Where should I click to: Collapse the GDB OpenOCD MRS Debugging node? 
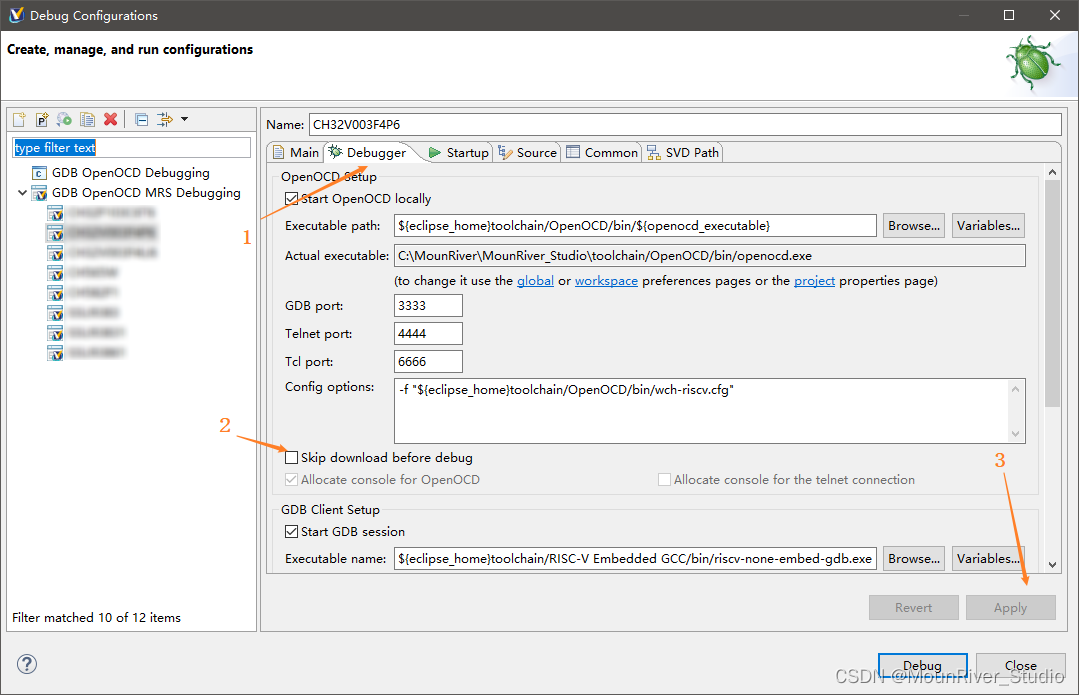pos(22,193)
